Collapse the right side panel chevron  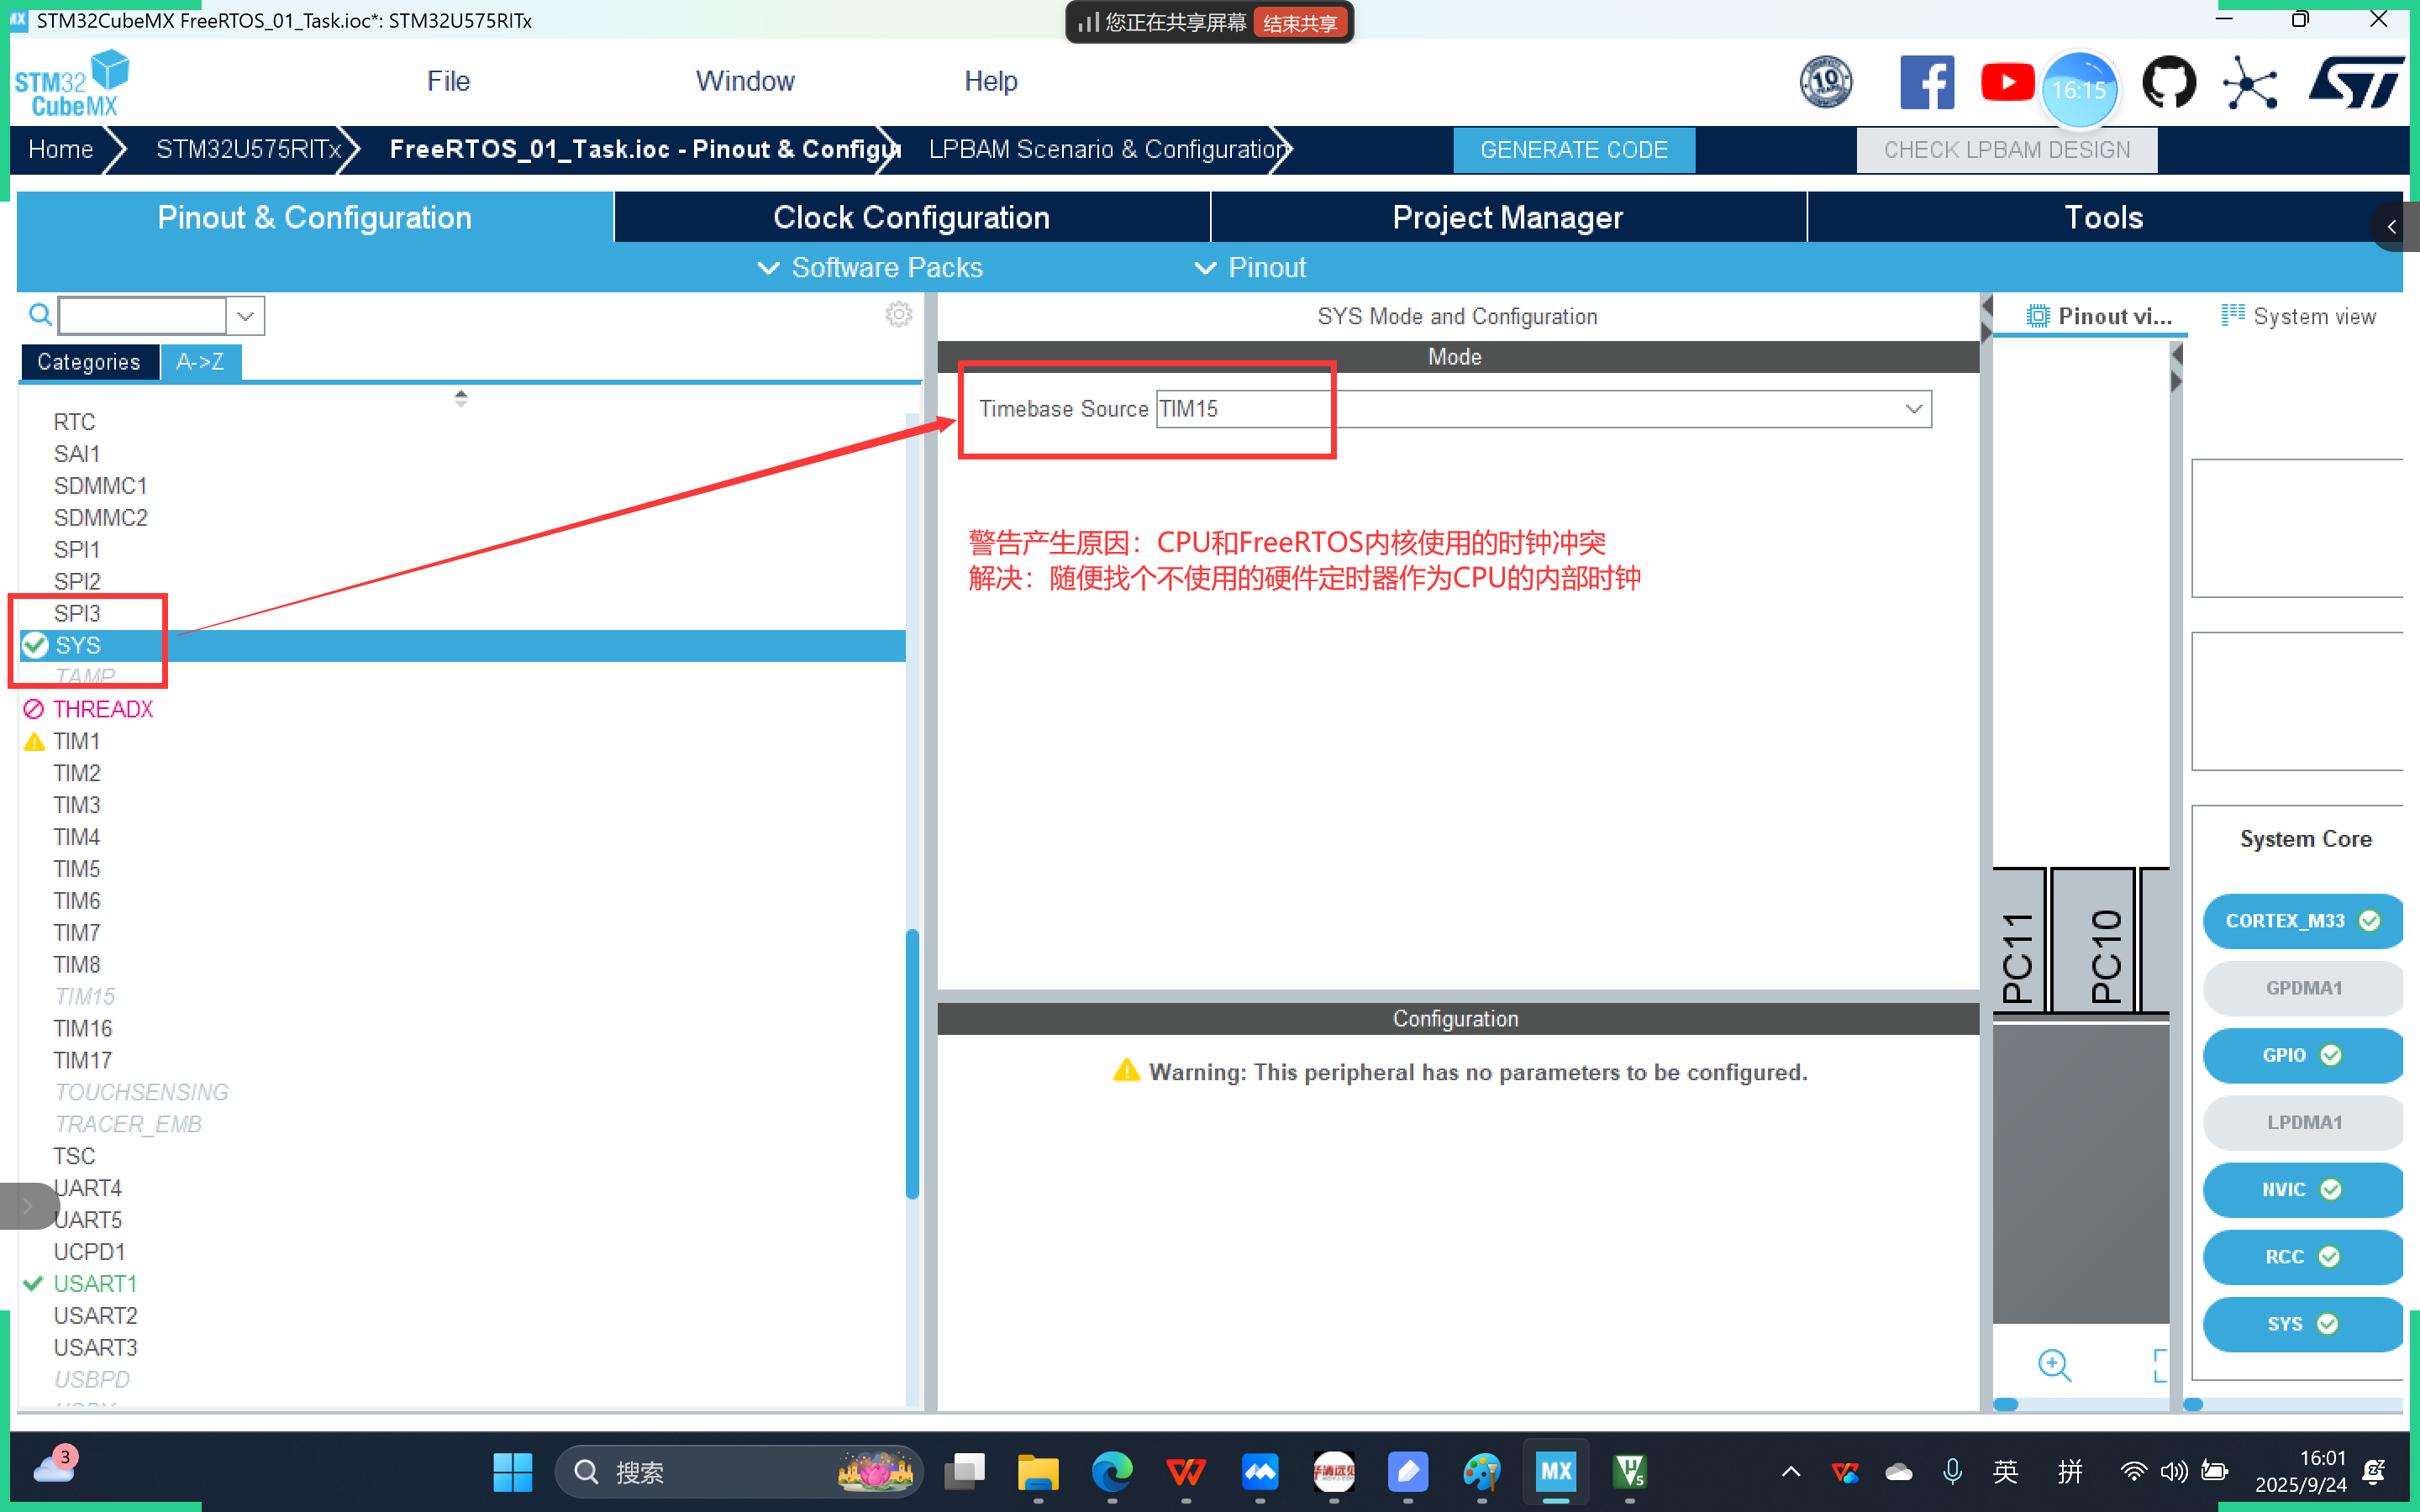2392,226
